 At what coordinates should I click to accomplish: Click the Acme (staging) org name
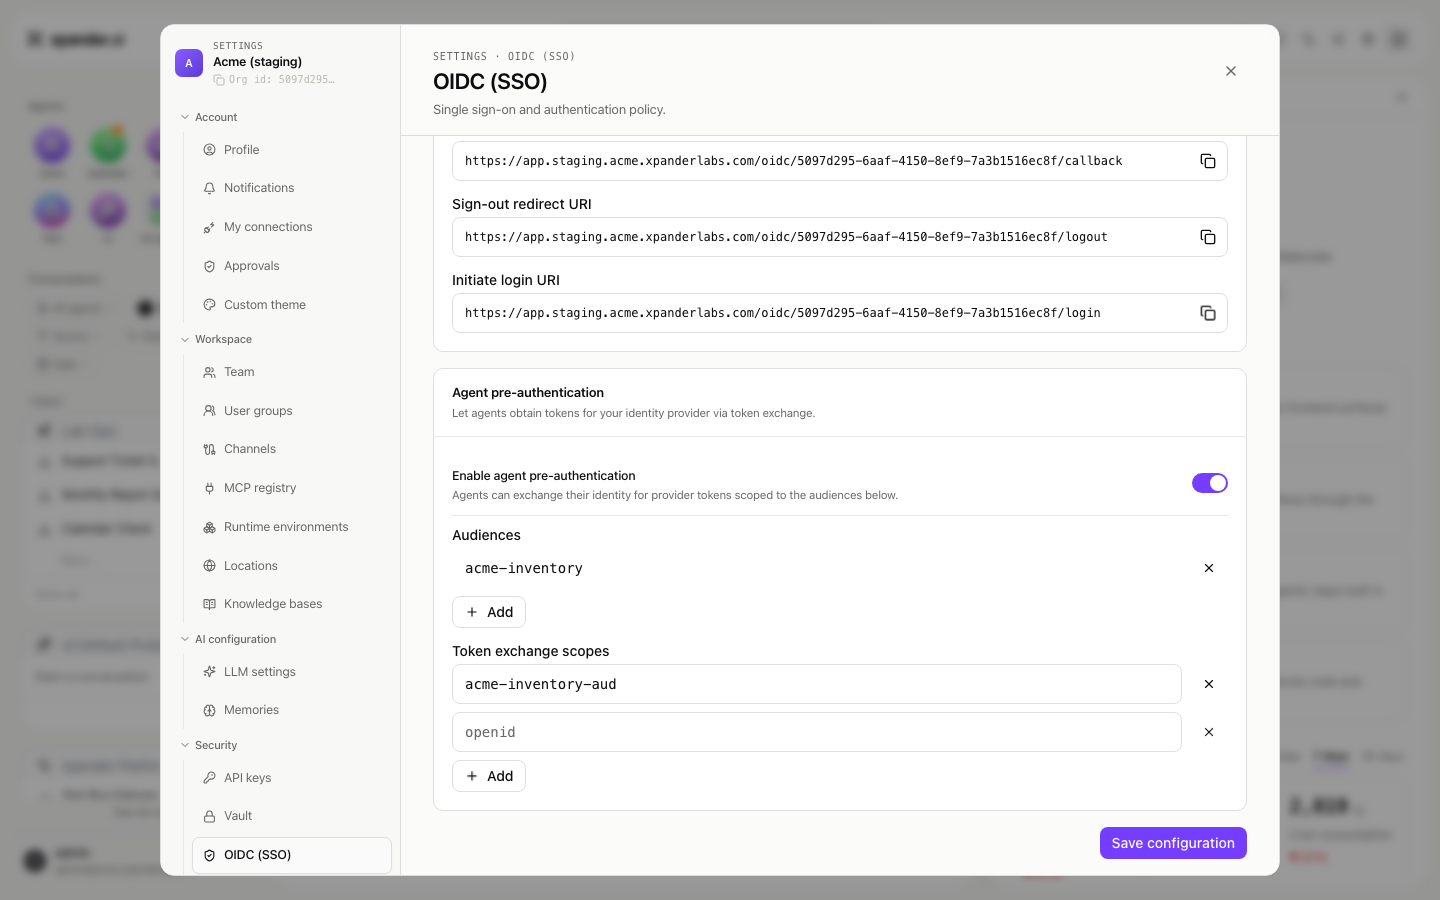click(257, 62)
